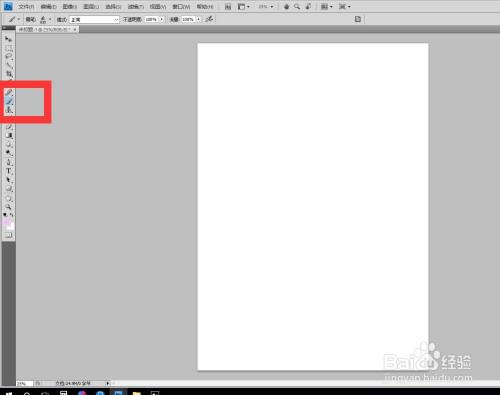Toggle the Brushes panel button in options bar
The width and height of the screenshot is (500, 395).
(x=358, y=19)
